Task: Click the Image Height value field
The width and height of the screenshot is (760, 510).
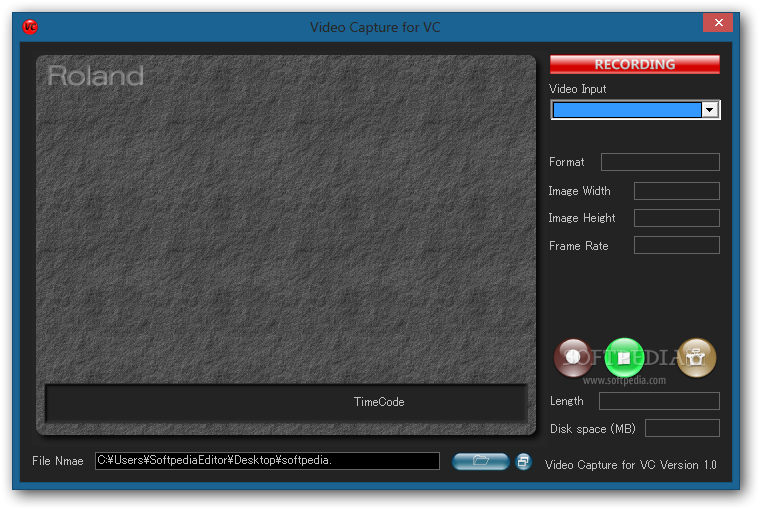Action: 677,218
